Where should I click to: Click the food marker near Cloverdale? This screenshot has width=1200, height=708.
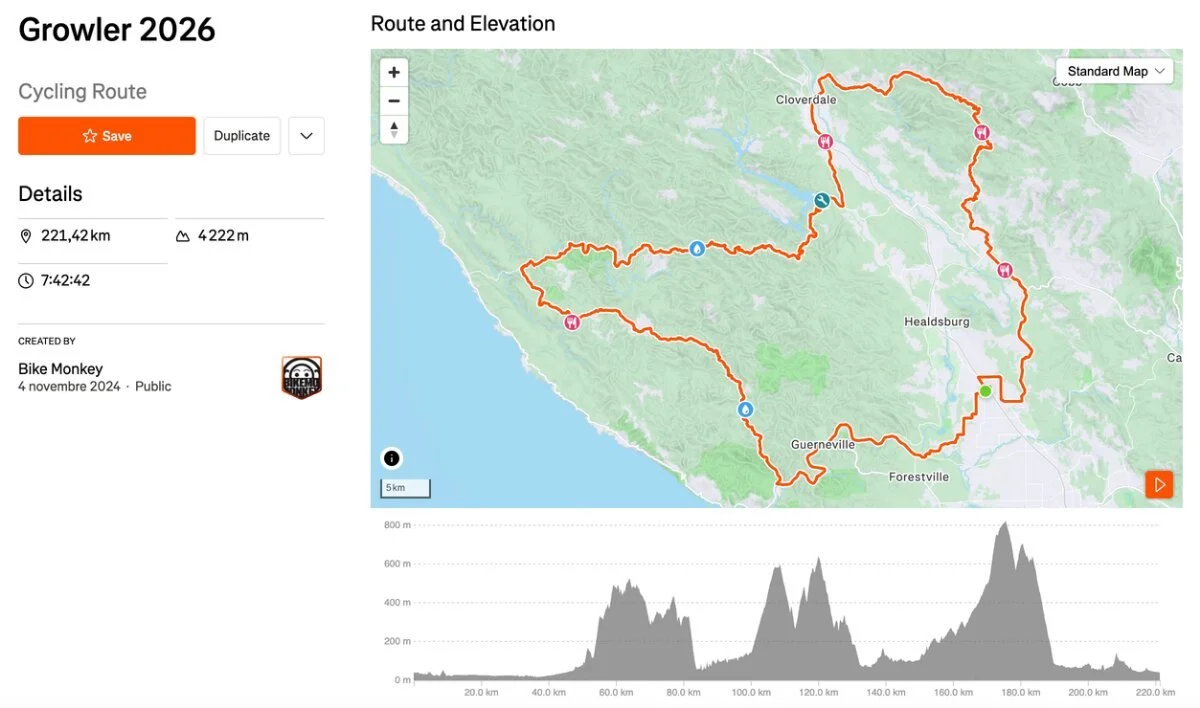point(825,142)
